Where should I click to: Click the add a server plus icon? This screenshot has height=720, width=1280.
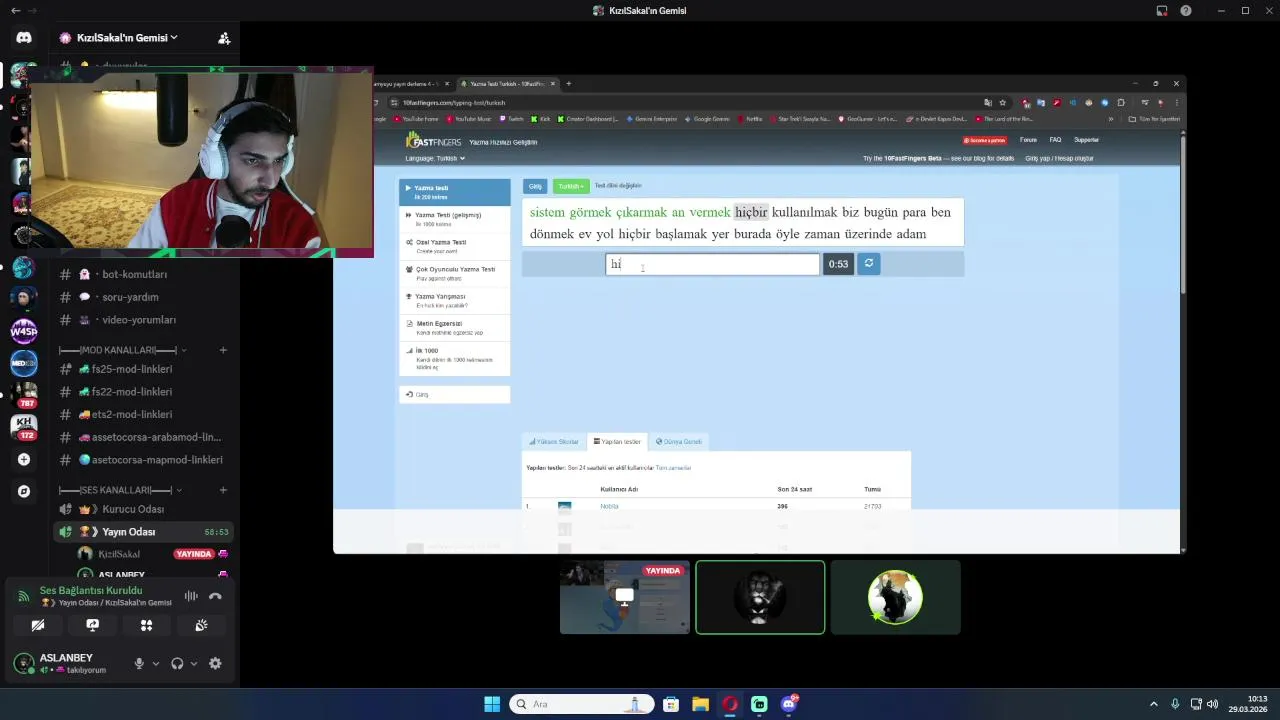coord(24,459)
